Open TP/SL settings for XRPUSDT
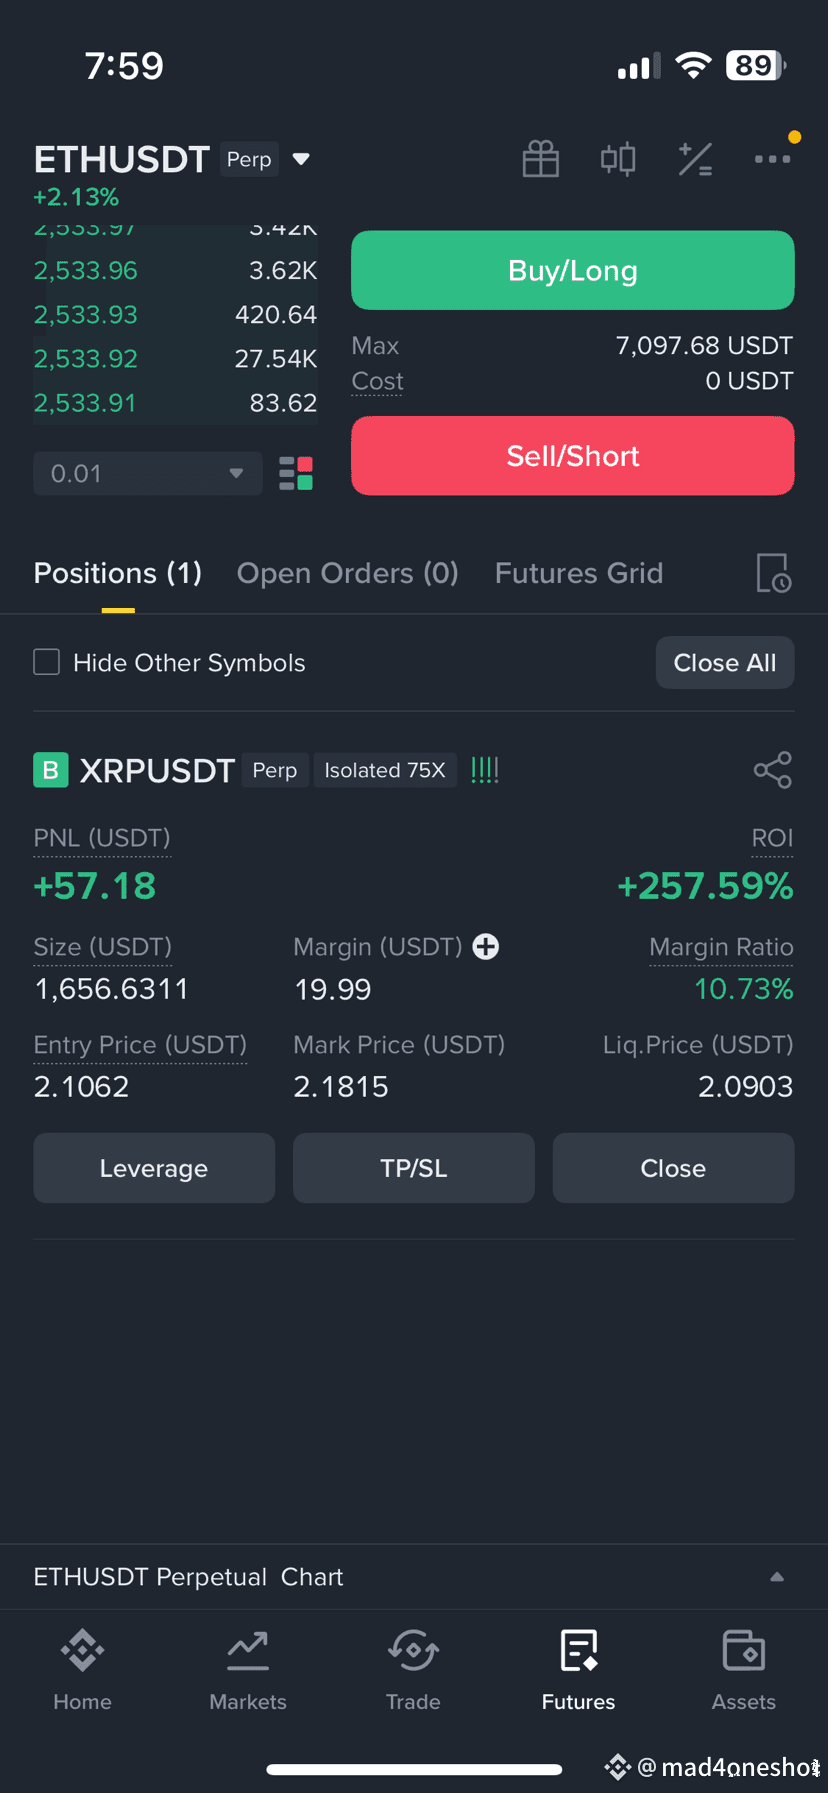 (414, 1168)
